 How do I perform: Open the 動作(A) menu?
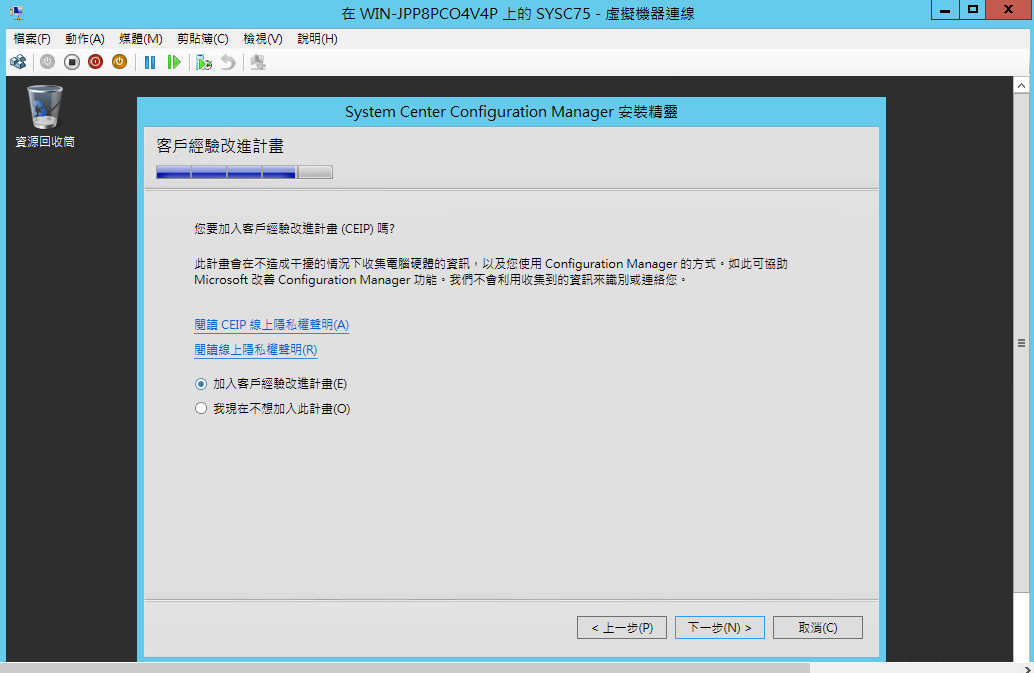point(85,39)
